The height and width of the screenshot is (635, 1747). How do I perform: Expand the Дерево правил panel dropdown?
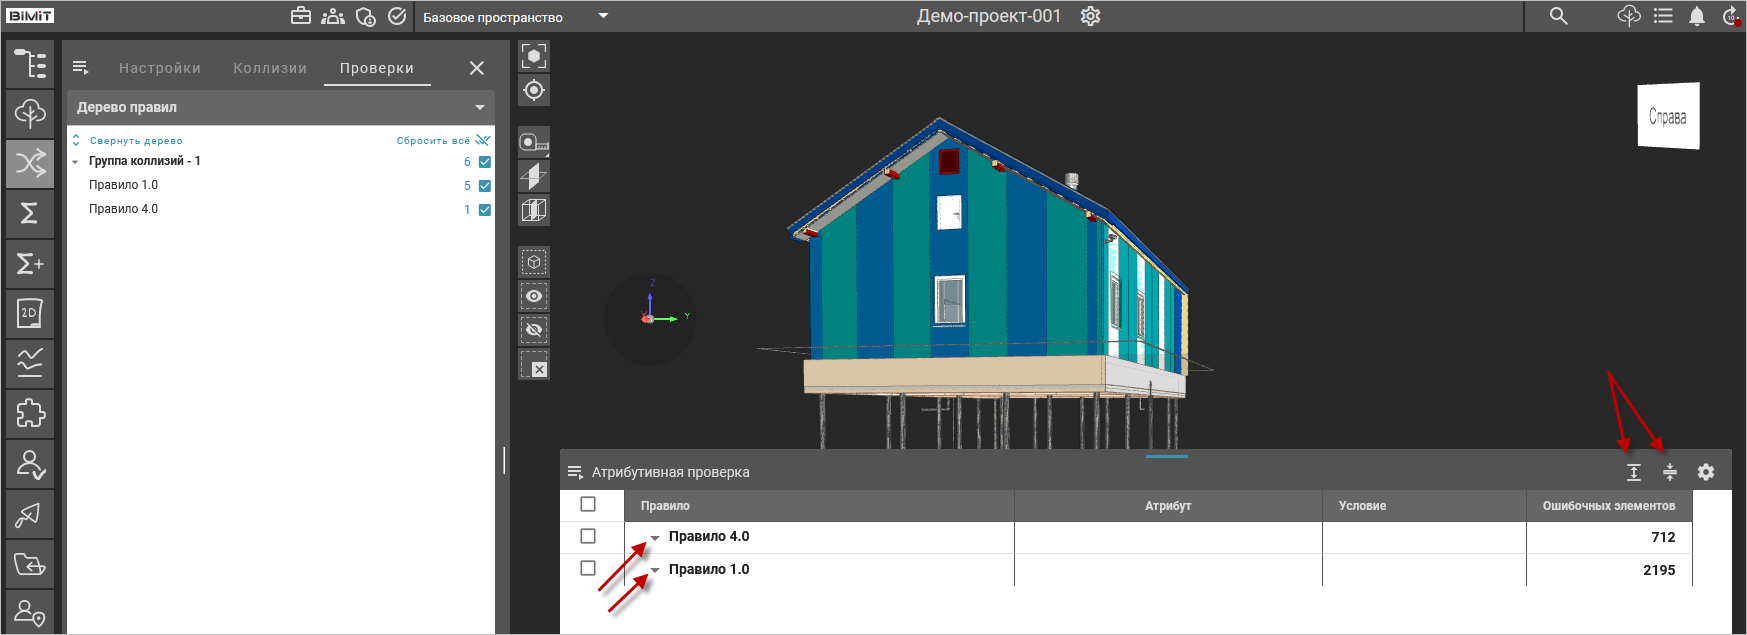[x=480, y=108]
